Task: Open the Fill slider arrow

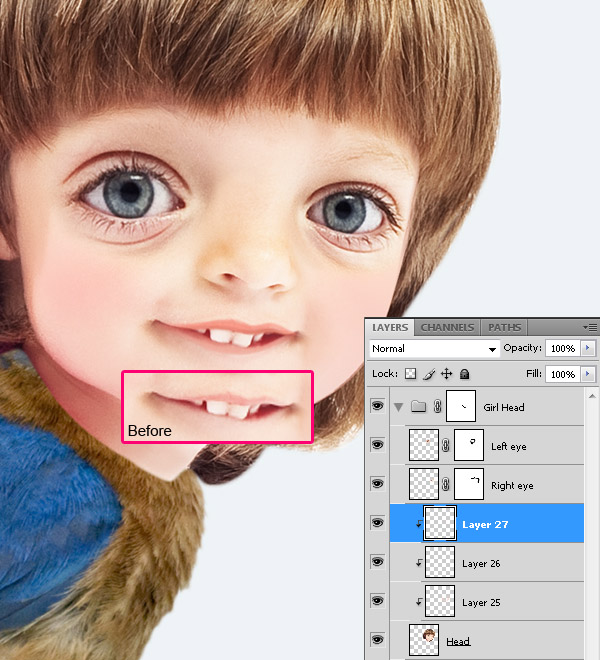Action: click(588, 374)
